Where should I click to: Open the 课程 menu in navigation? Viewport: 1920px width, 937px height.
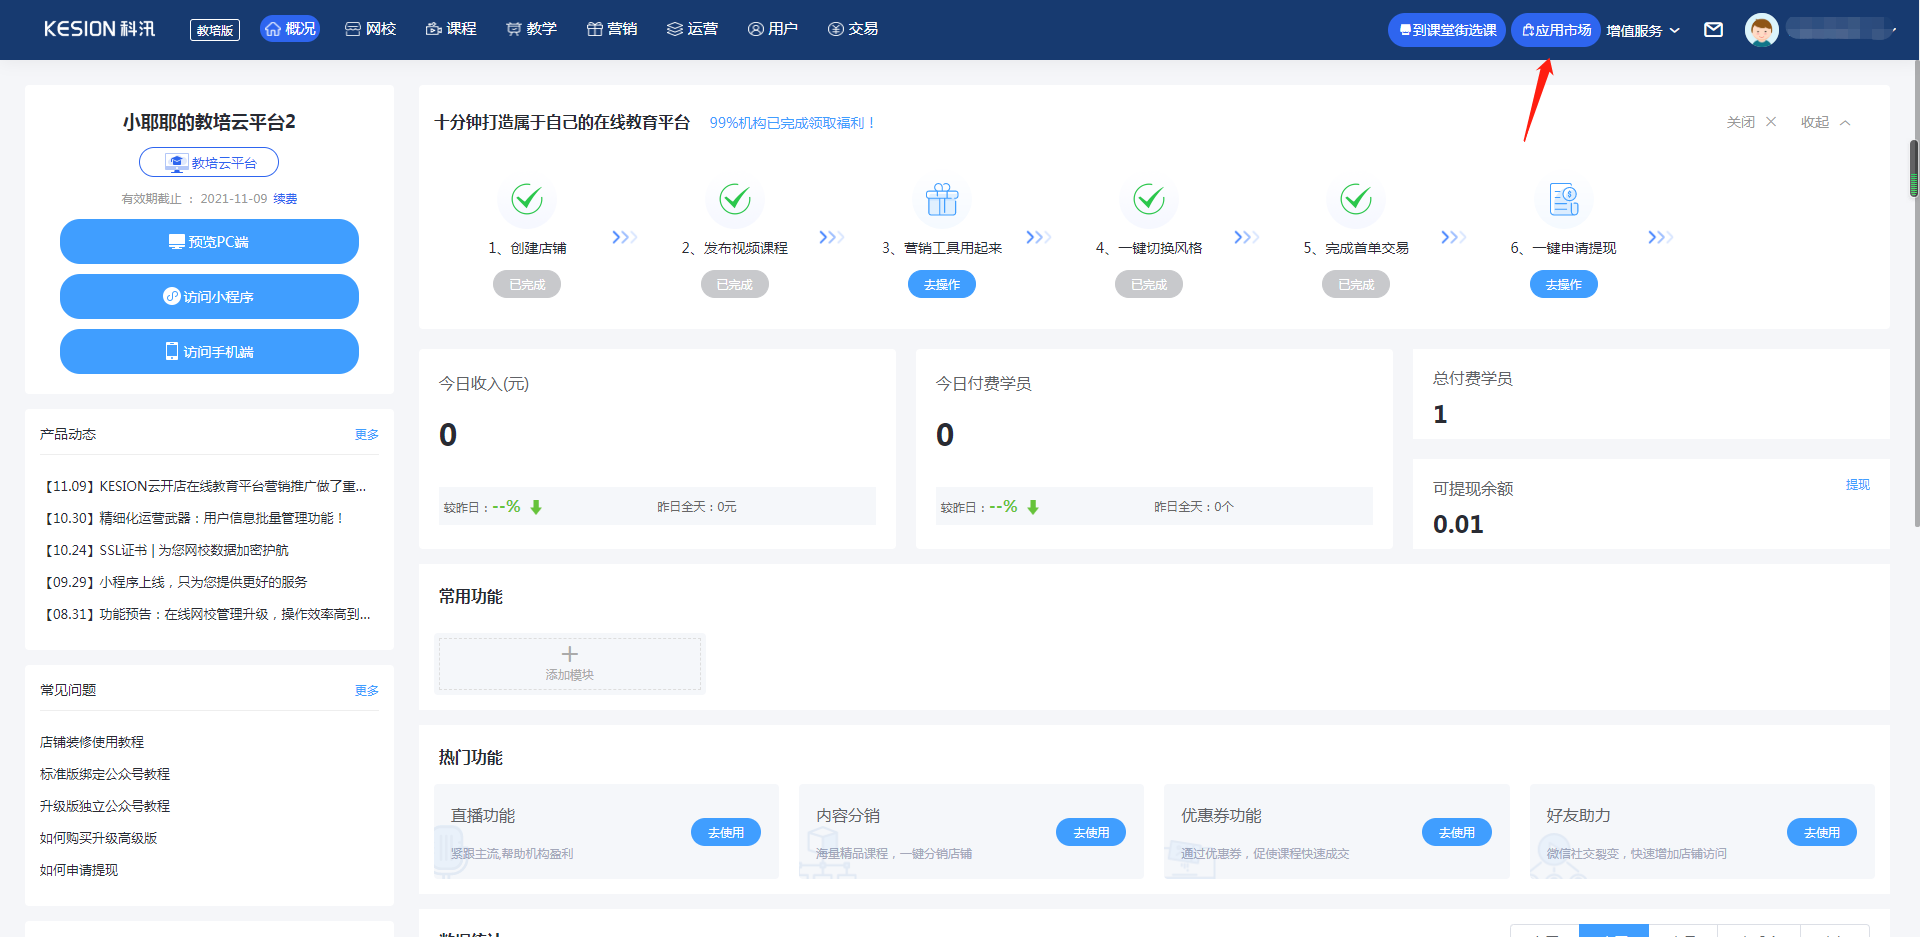click(451, 29)
